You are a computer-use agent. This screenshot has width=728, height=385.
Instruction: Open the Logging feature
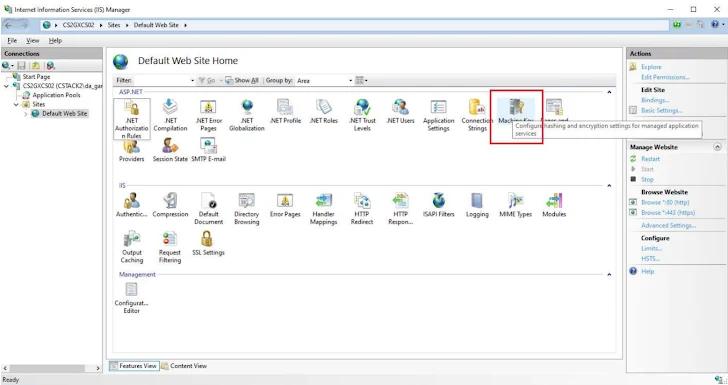tap(477, 205)
